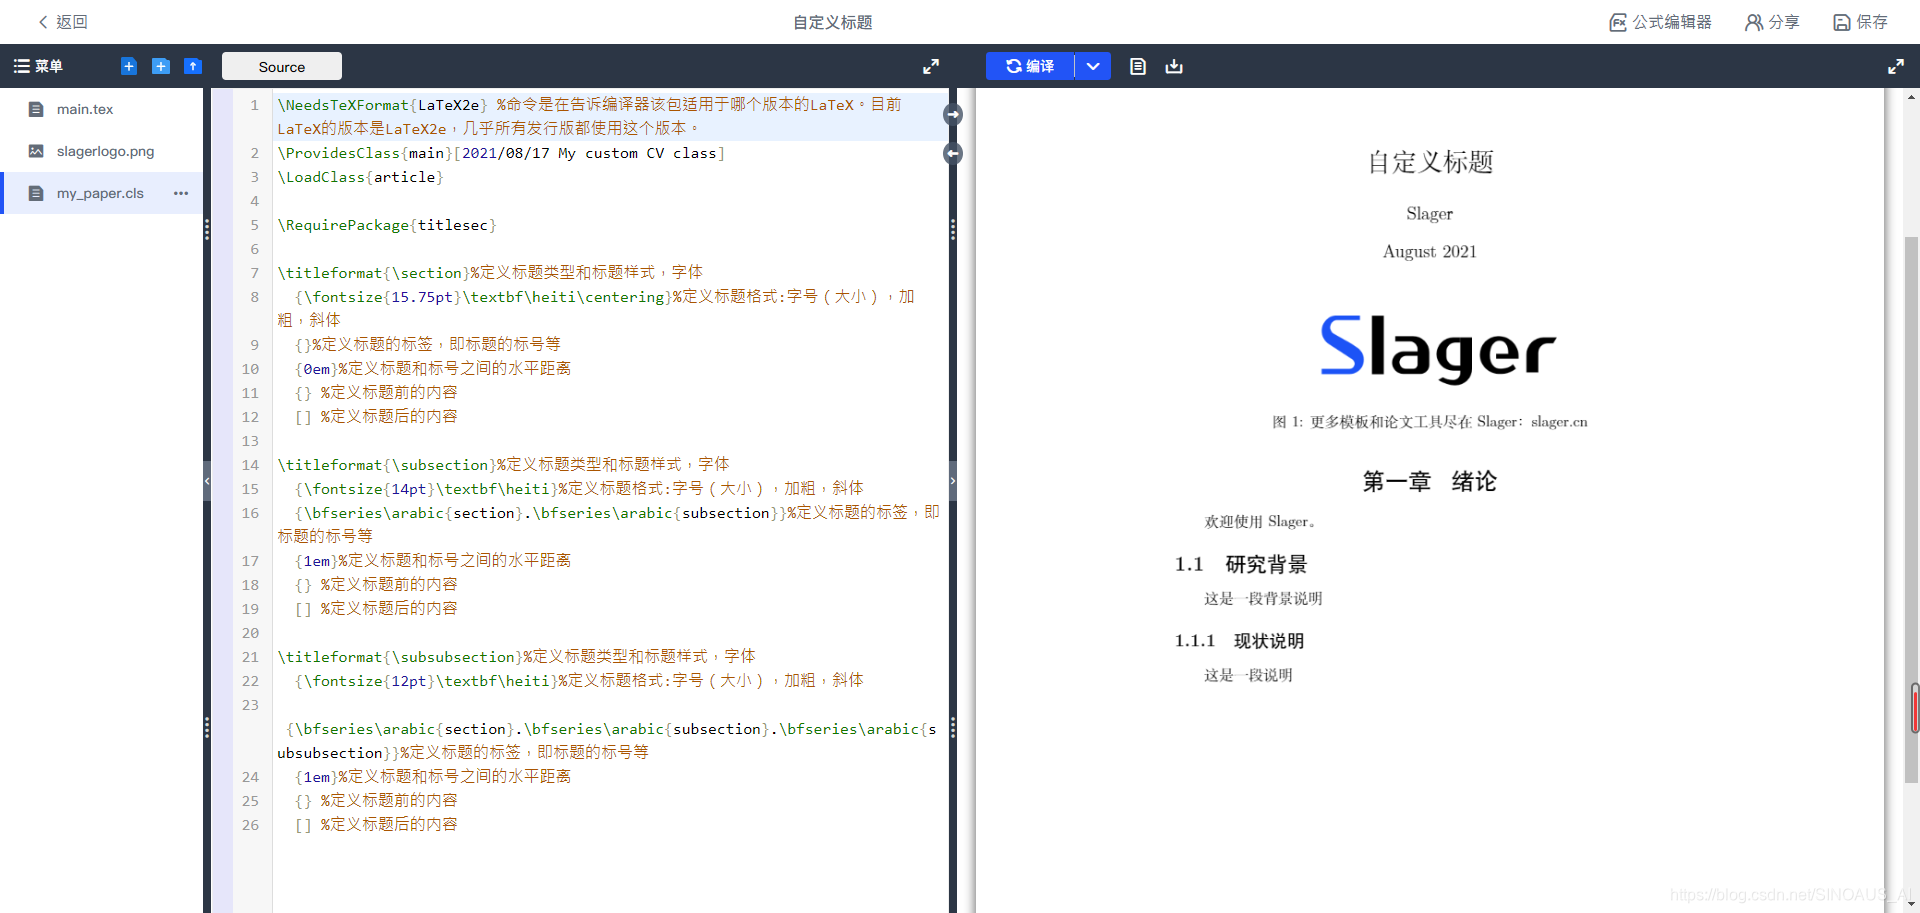
Task: Click the 自定义标题 project title at top
Action: (833, 22)
